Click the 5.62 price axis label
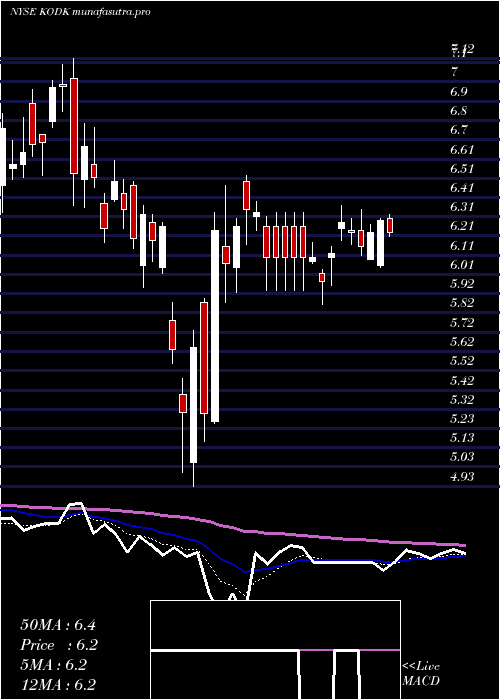The height and width of the screenshot is (700, 500). 461,342
